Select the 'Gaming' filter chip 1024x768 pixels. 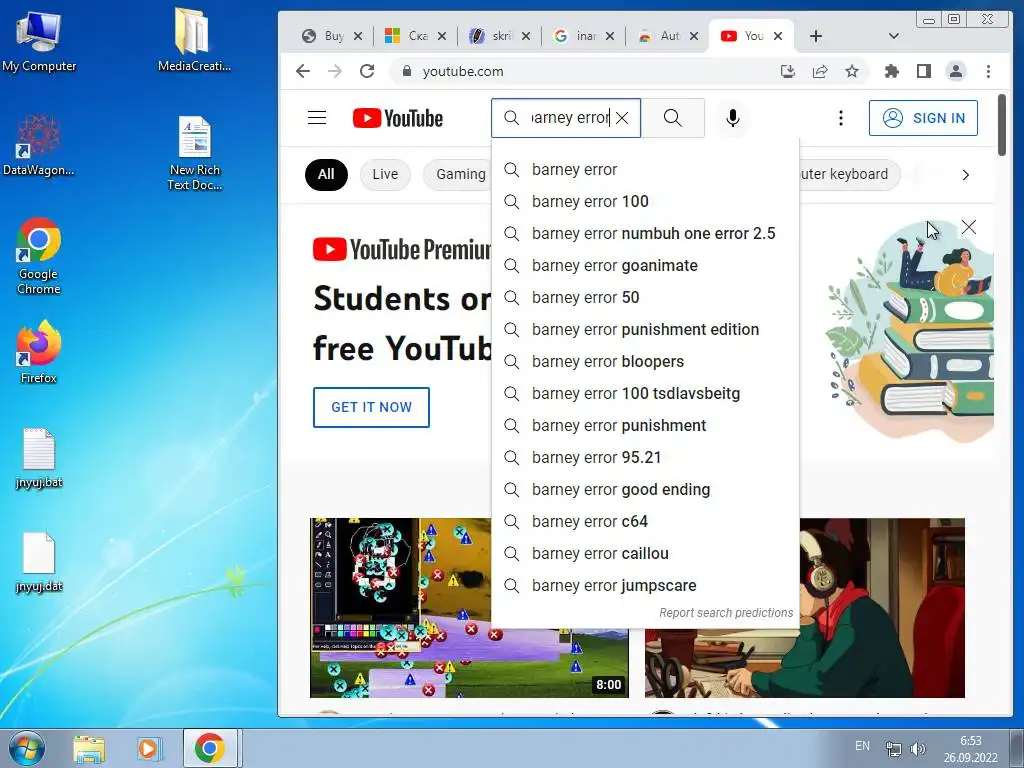[458, 174]
